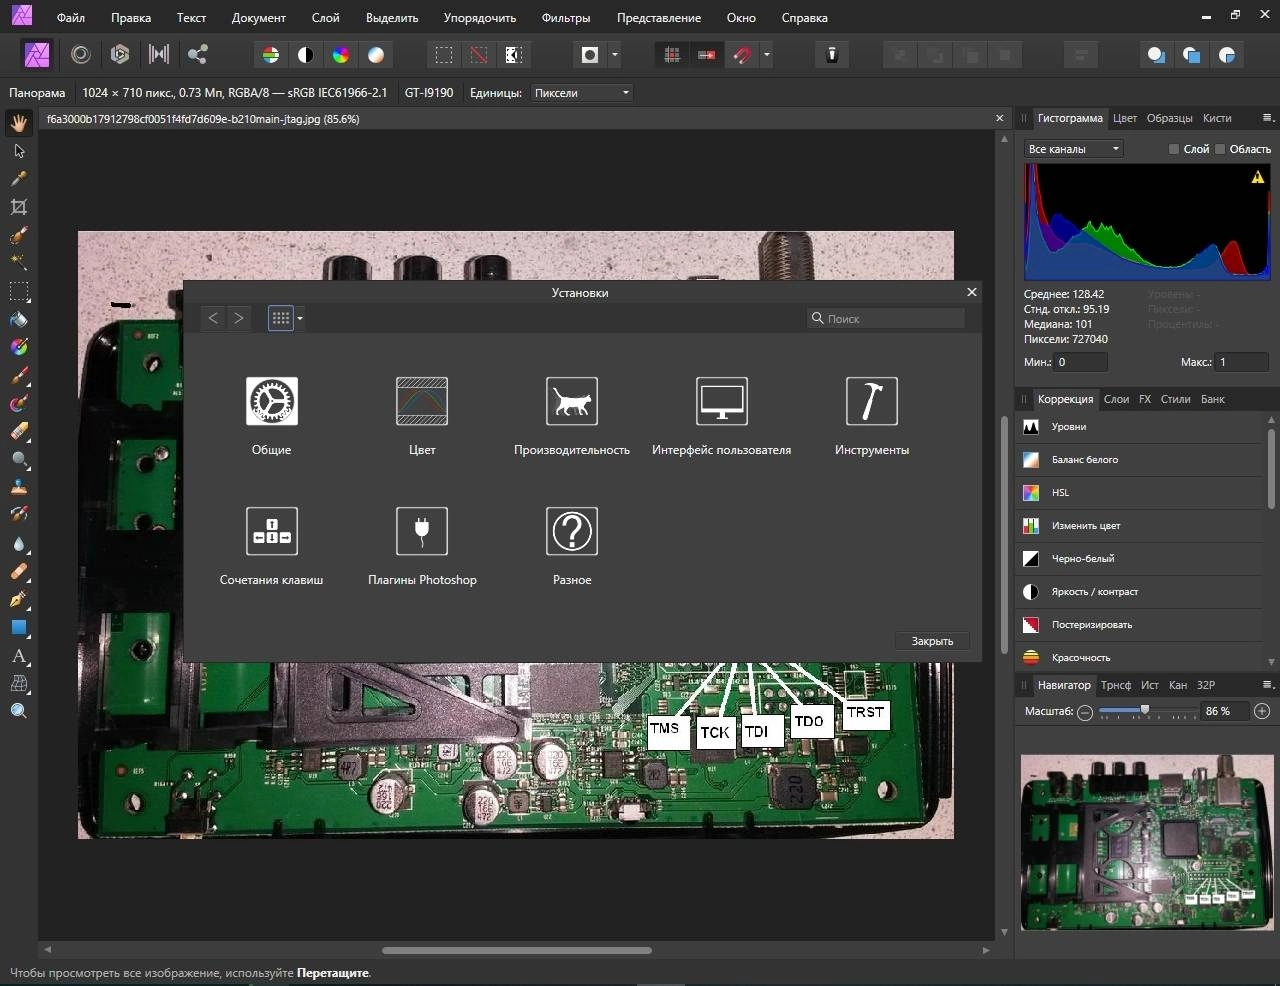The width and height of the screenshot is (1280, 986).
Task: Select the Pen tool
Action: click(x=19, y=600)
